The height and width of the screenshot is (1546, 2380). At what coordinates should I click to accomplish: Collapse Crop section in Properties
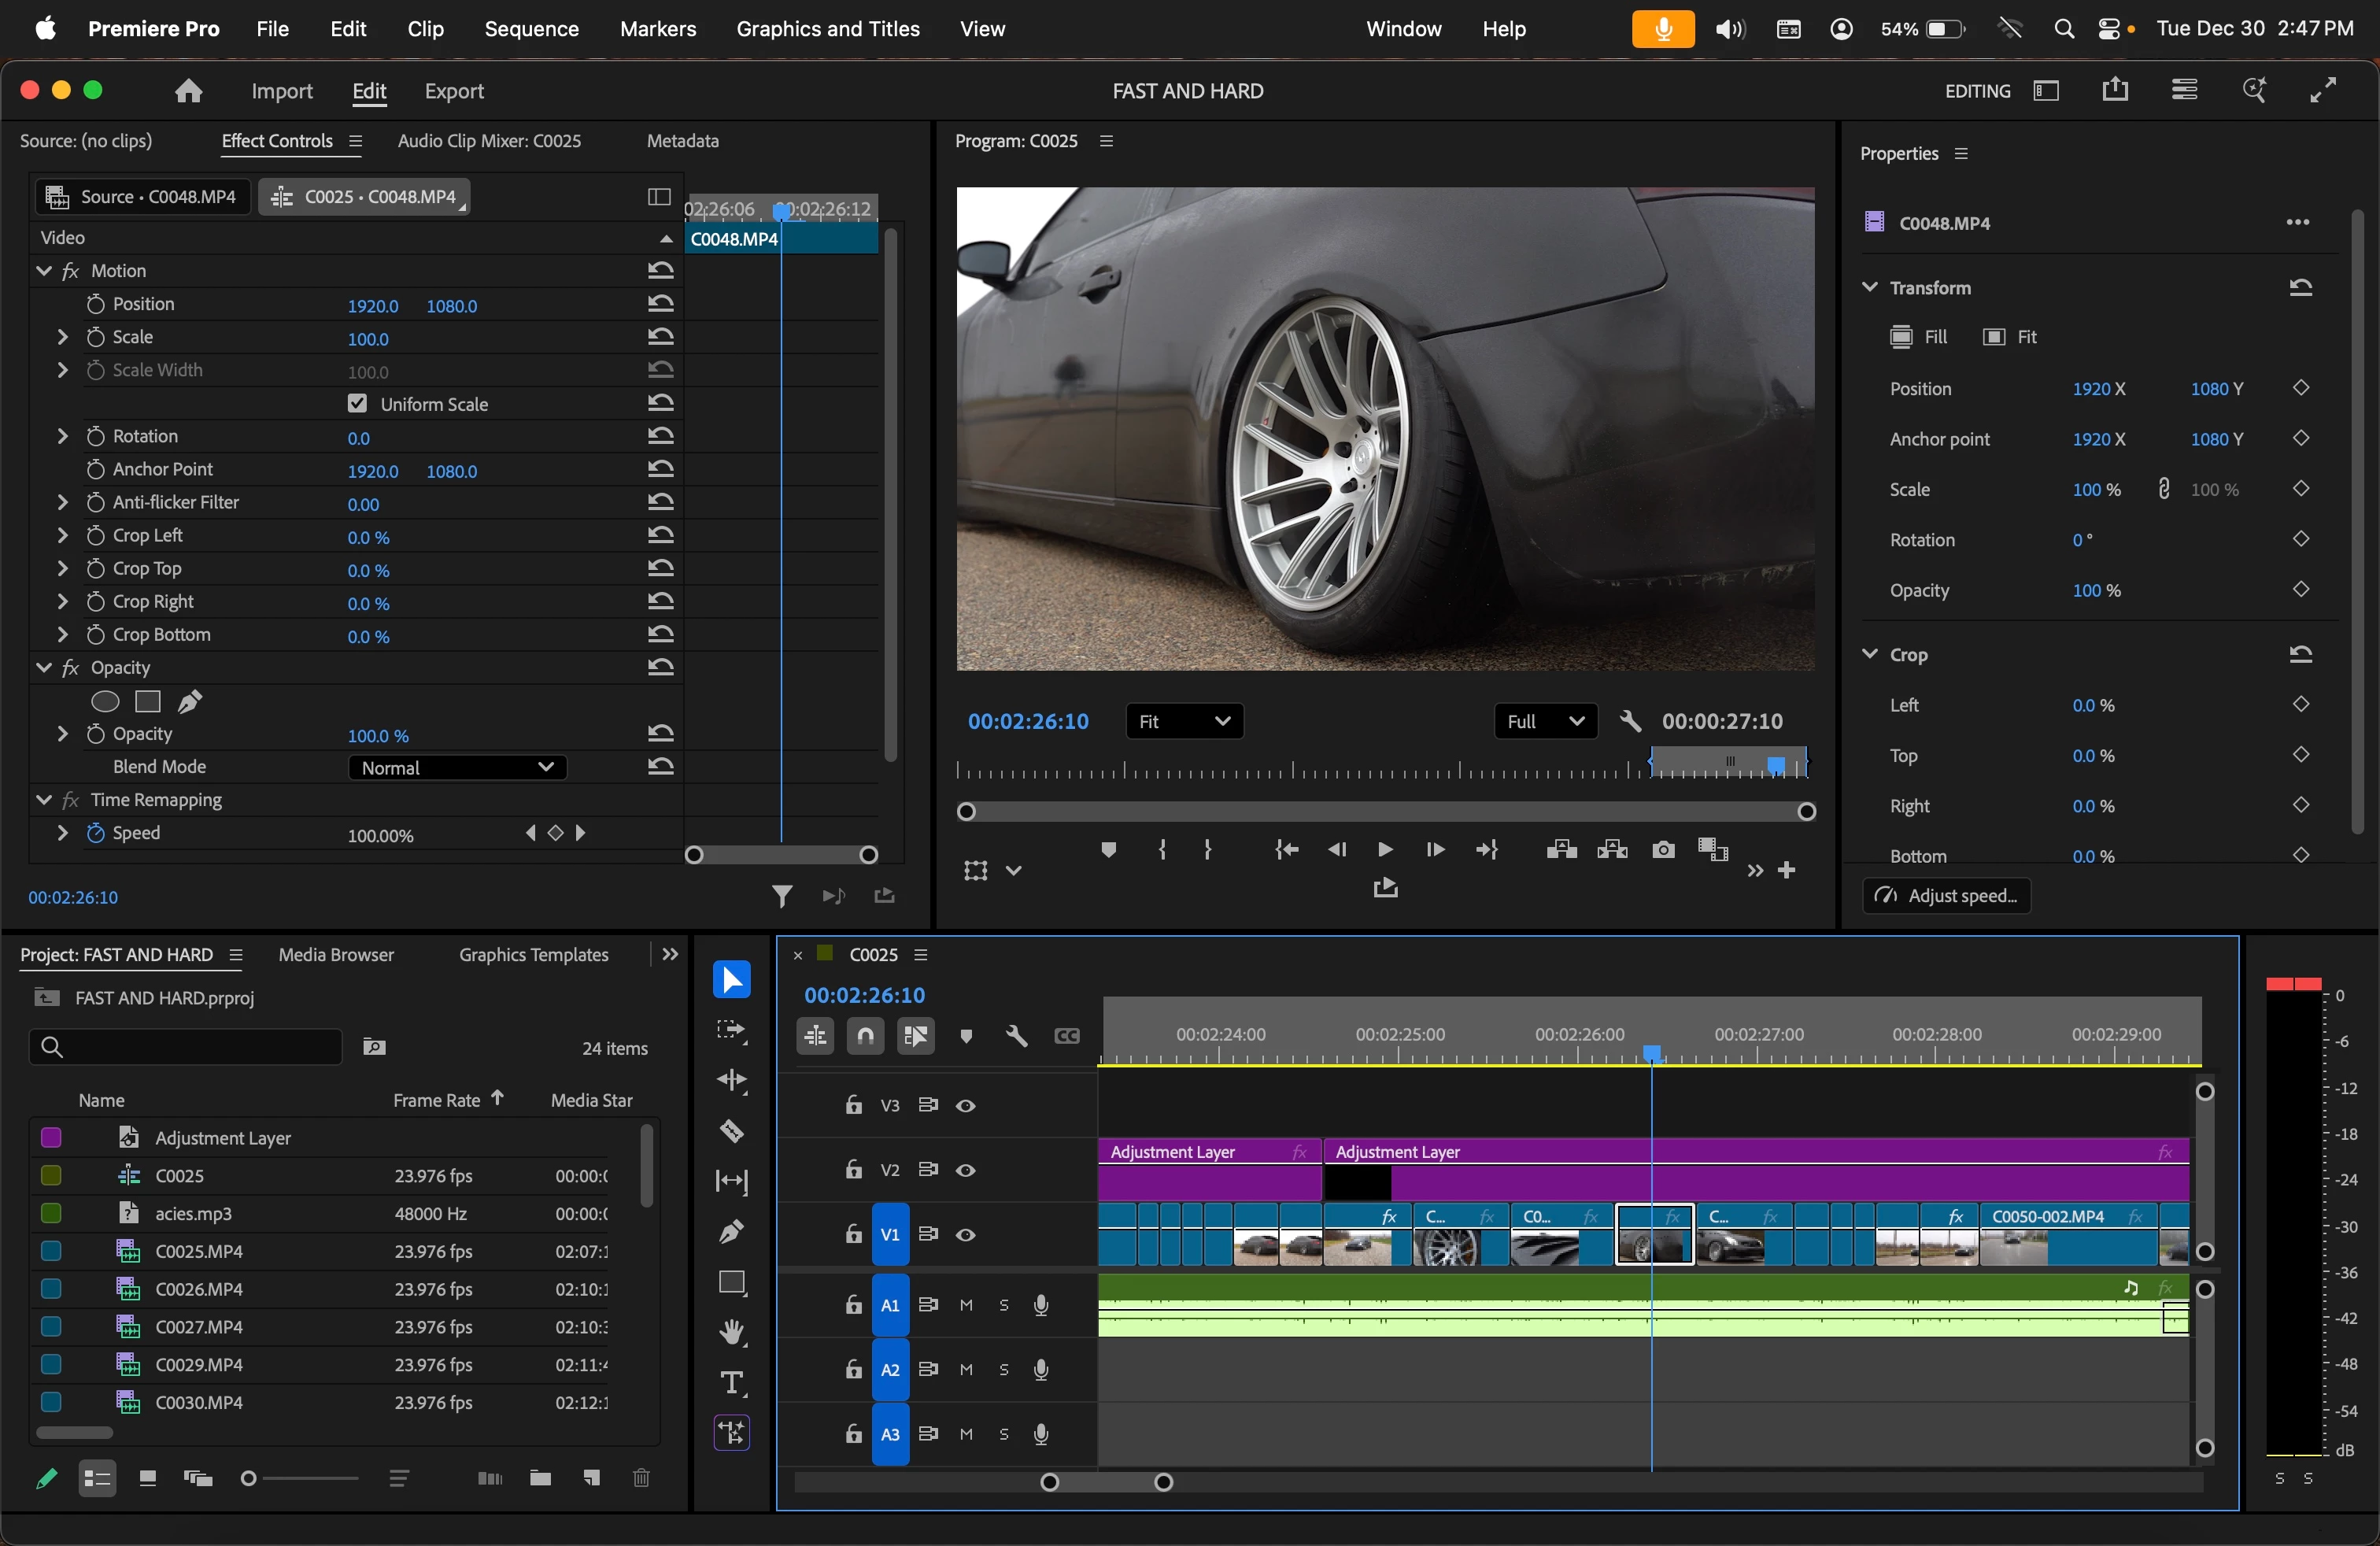point(1869,654)
